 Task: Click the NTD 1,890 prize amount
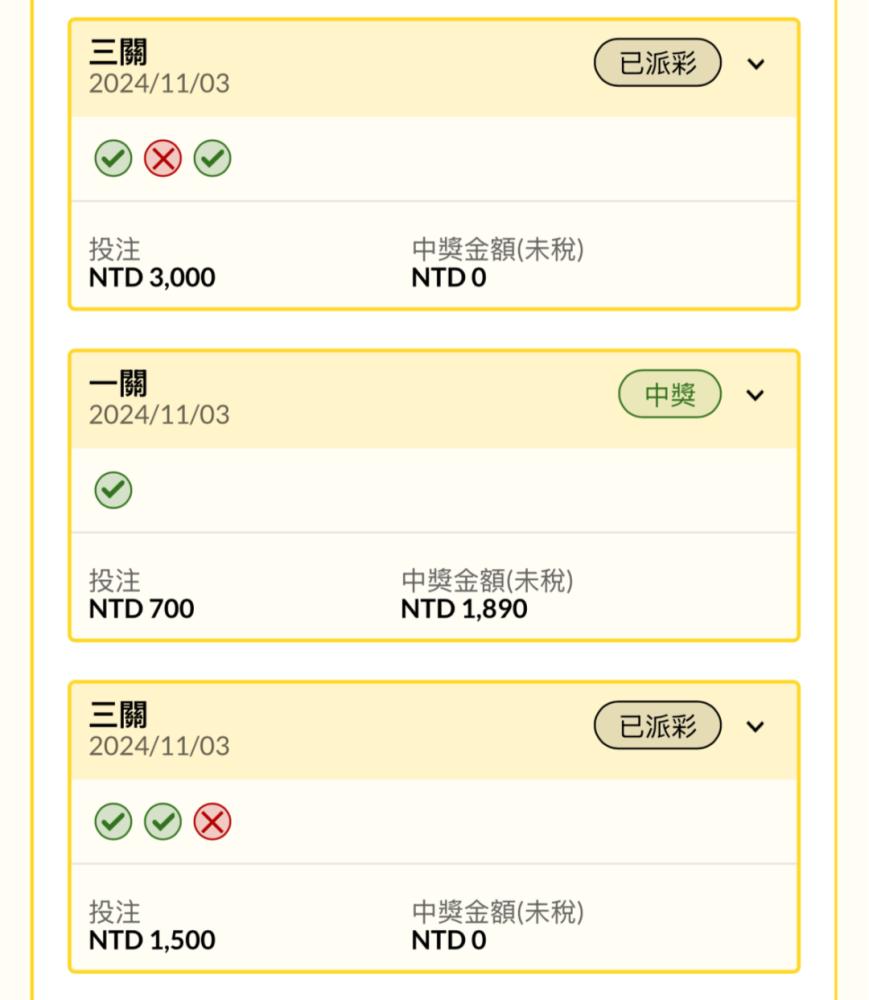(464, 609)
